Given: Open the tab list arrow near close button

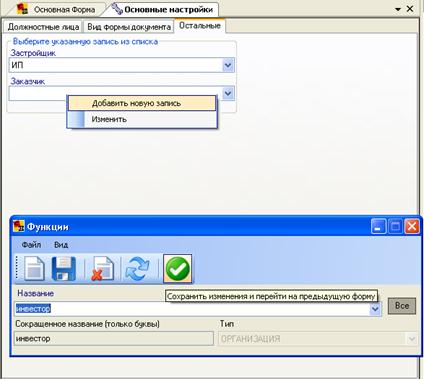Looking at the screenshot, I should click(x=398, y=9).
